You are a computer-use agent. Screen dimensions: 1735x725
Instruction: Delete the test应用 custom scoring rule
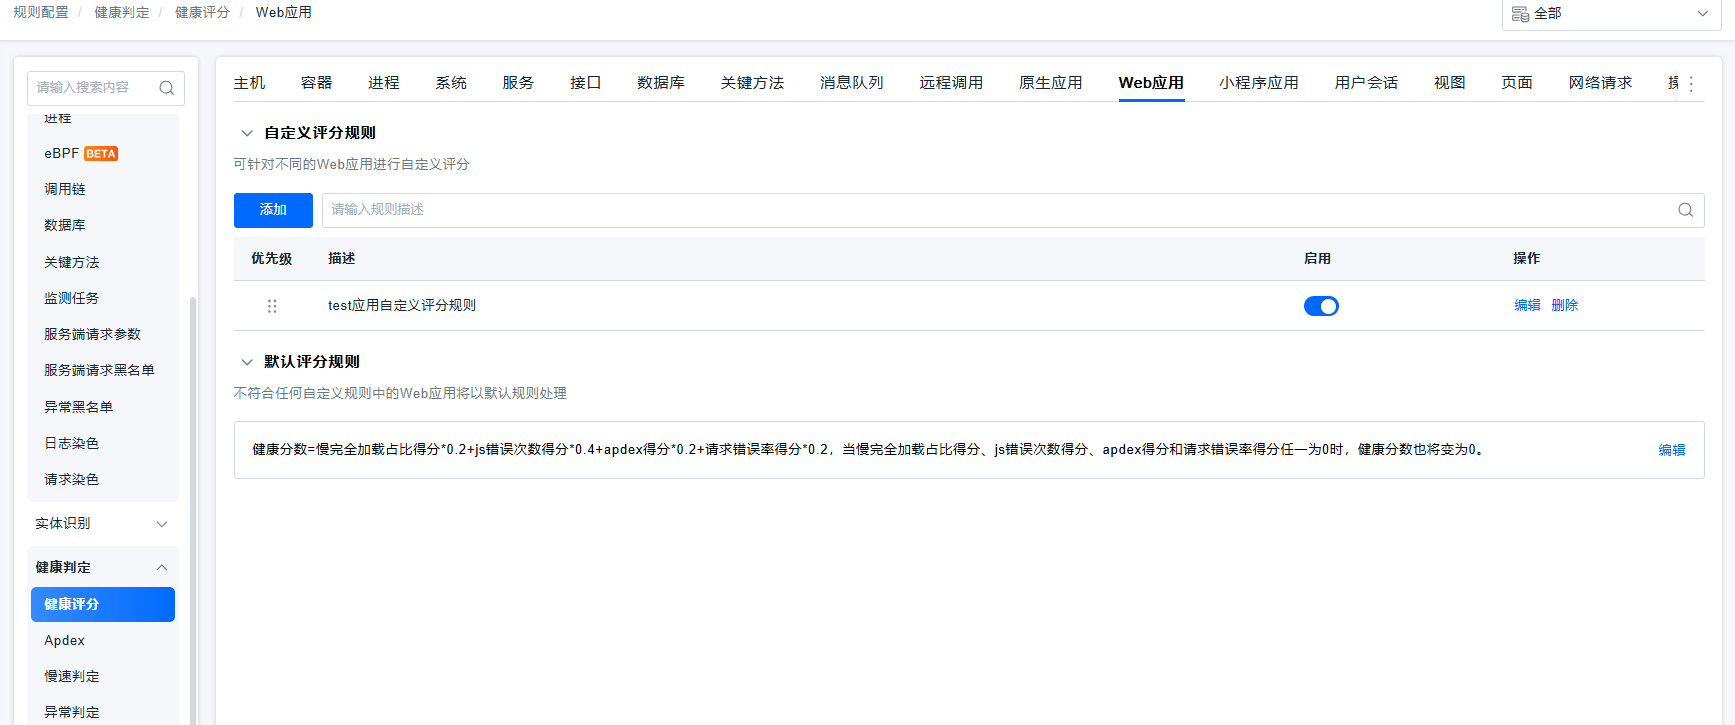1564,306
